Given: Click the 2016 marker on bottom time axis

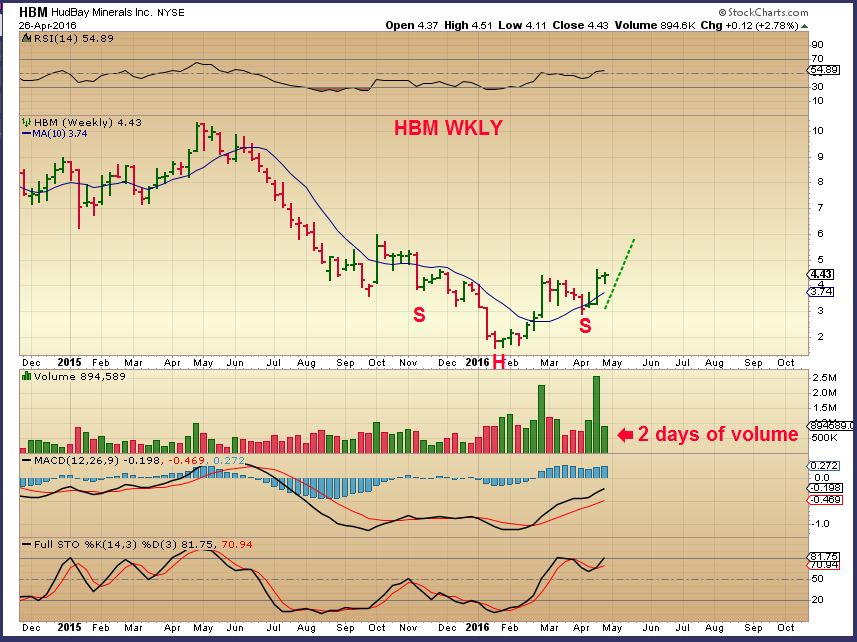Looking at the screenshot, I should (x=477, y=627).
